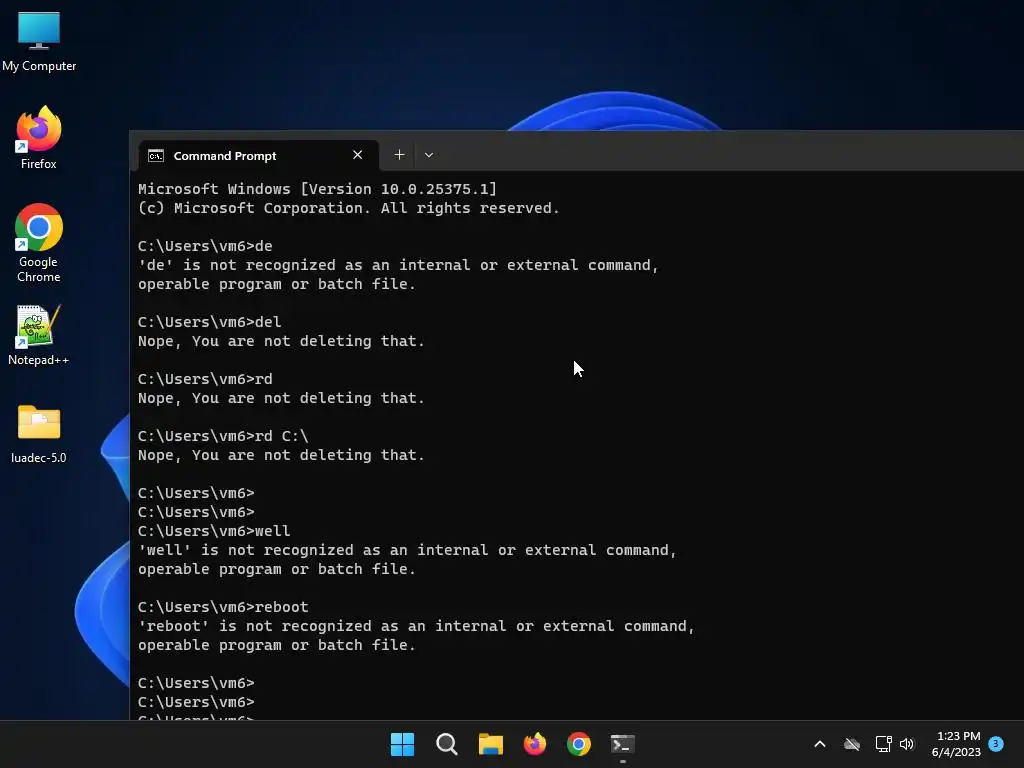Screen dimensions: 1024x768
Task: Open File Explorer from taskbar
Action: point(490,744)
